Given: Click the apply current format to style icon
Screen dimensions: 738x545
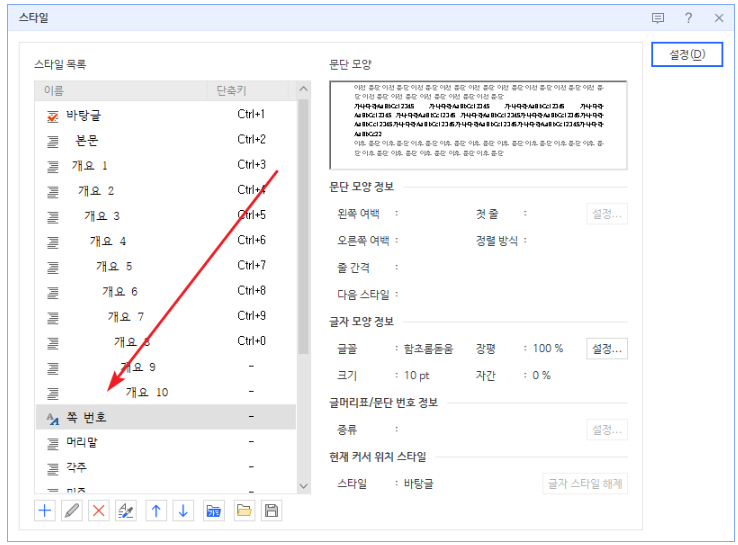Looking at the screenshot, I should [126, 511].
